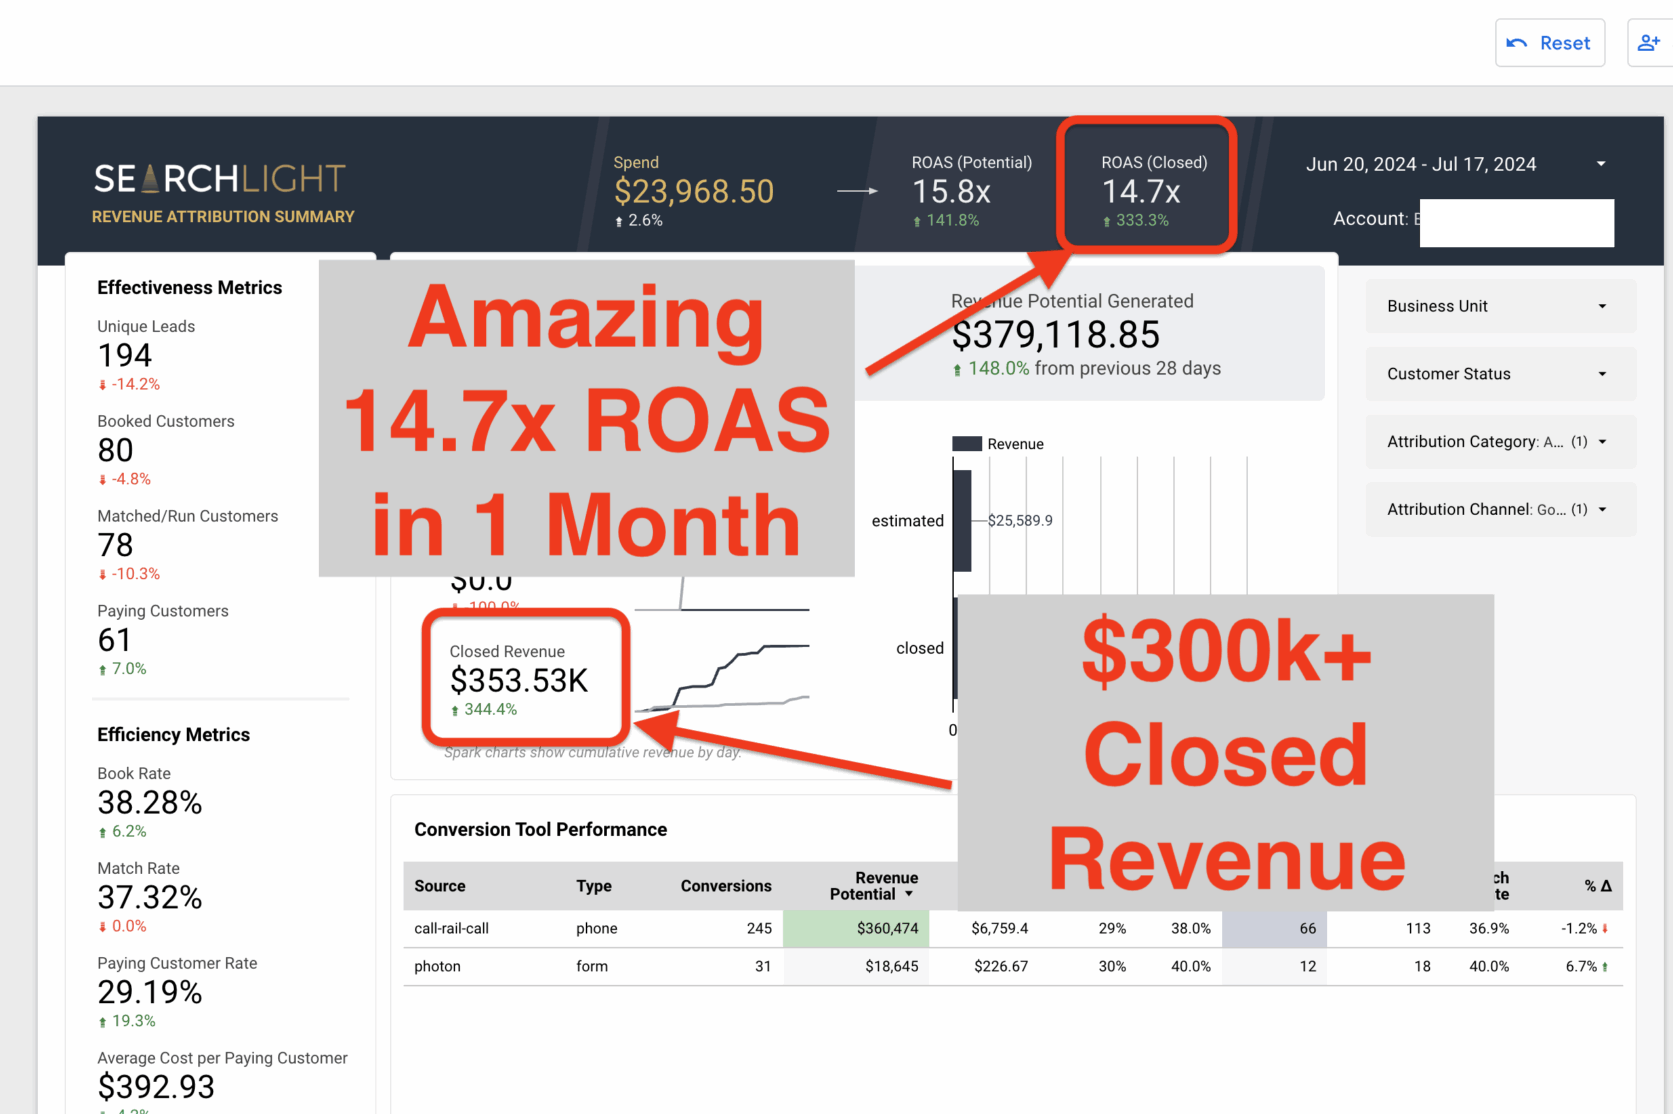Sort table by Source column header

pyautogui.click(x=440, y=886)
